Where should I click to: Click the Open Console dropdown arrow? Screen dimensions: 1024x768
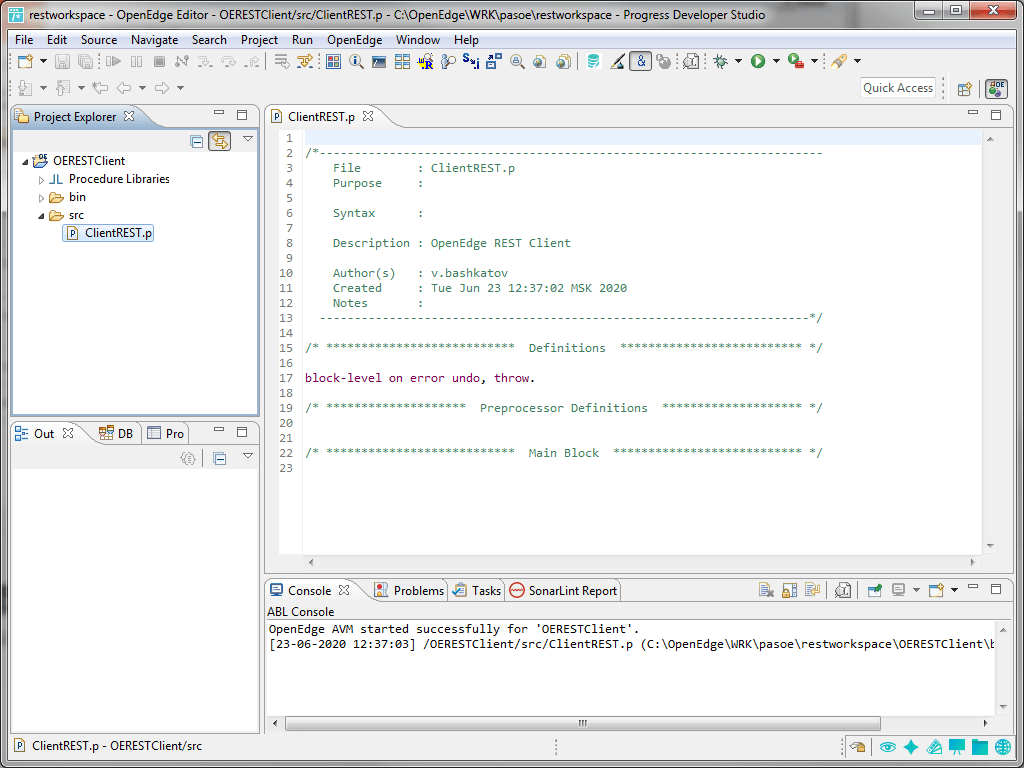point(954,590)
